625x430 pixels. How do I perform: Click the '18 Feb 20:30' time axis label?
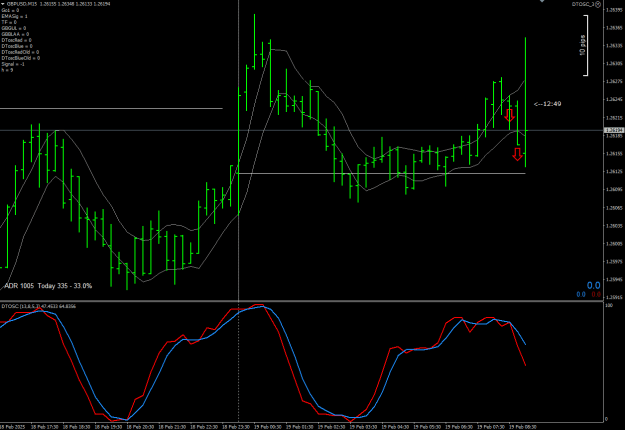140,427
